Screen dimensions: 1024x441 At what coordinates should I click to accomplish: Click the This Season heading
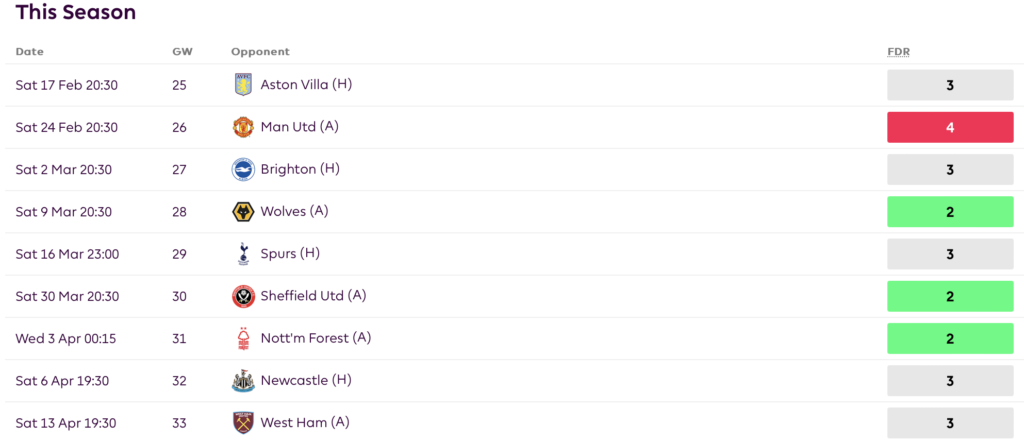76,13
